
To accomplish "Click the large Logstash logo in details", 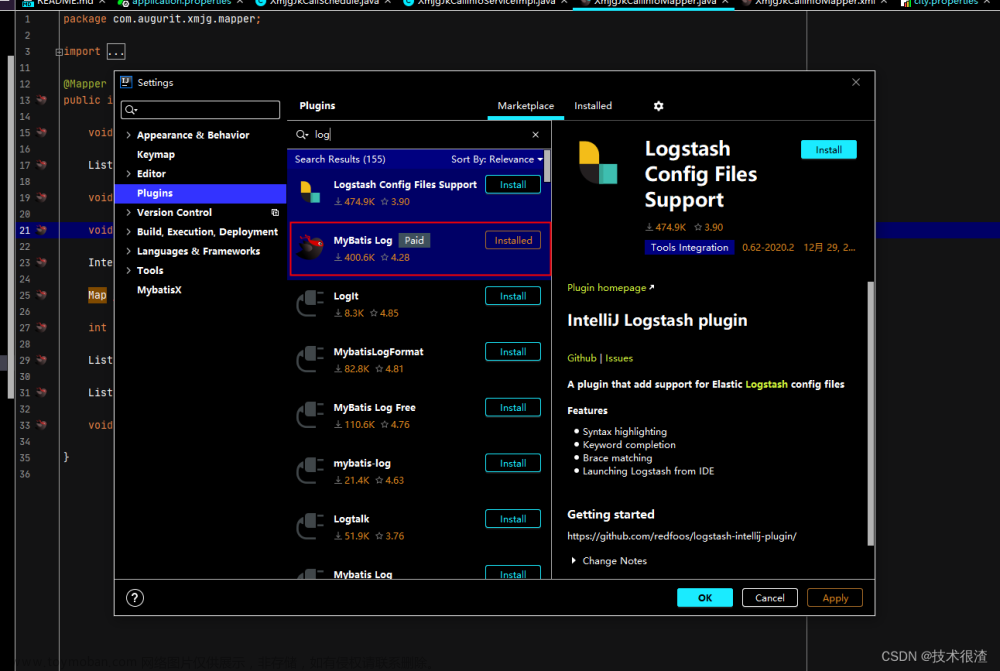I will (x=598, y=163).
